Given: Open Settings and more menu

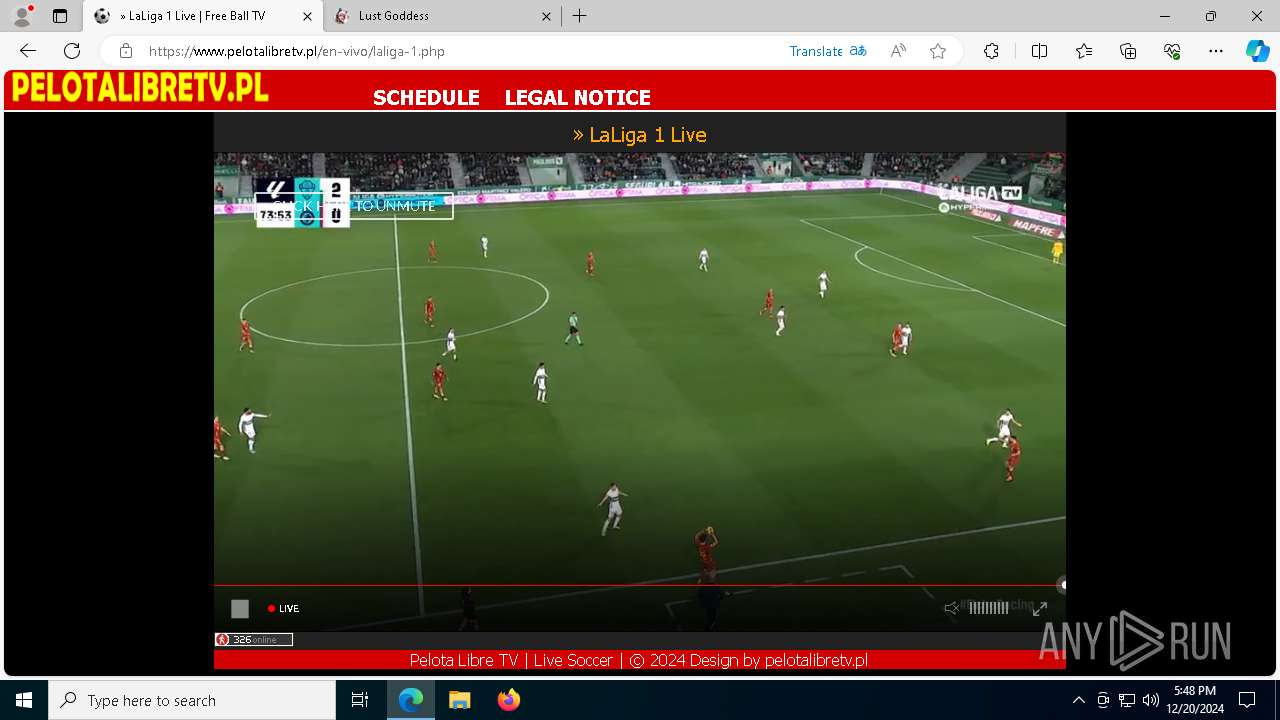Looking at the screenshot, I should [1216, 51].
